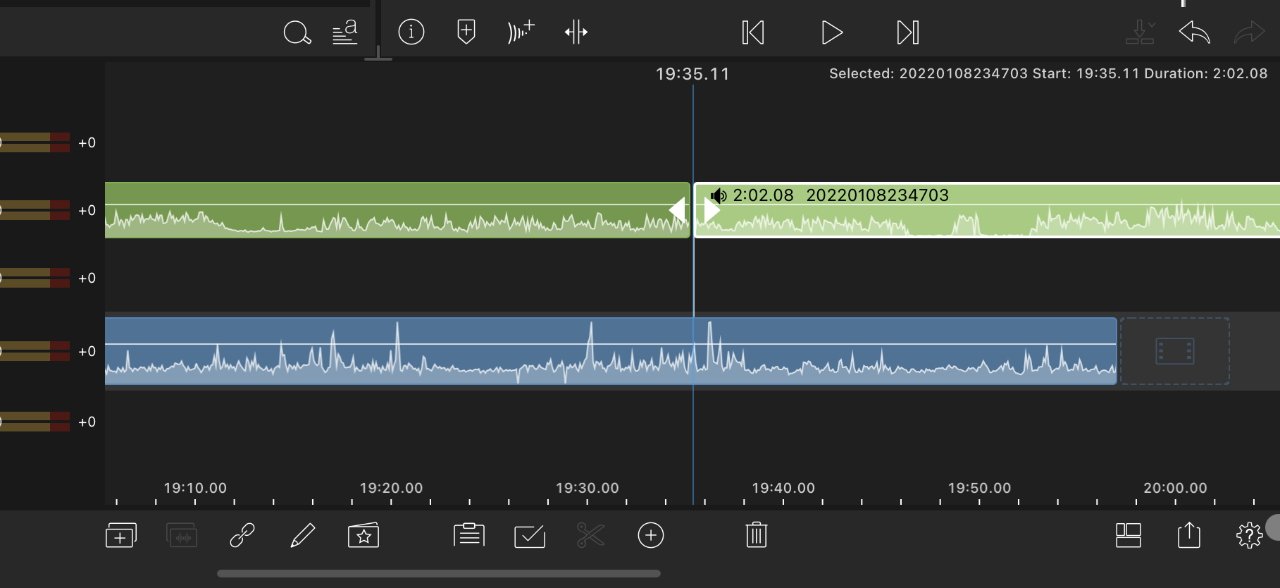Open the clip info inspector icon
1280x588 pixels.
411,32
